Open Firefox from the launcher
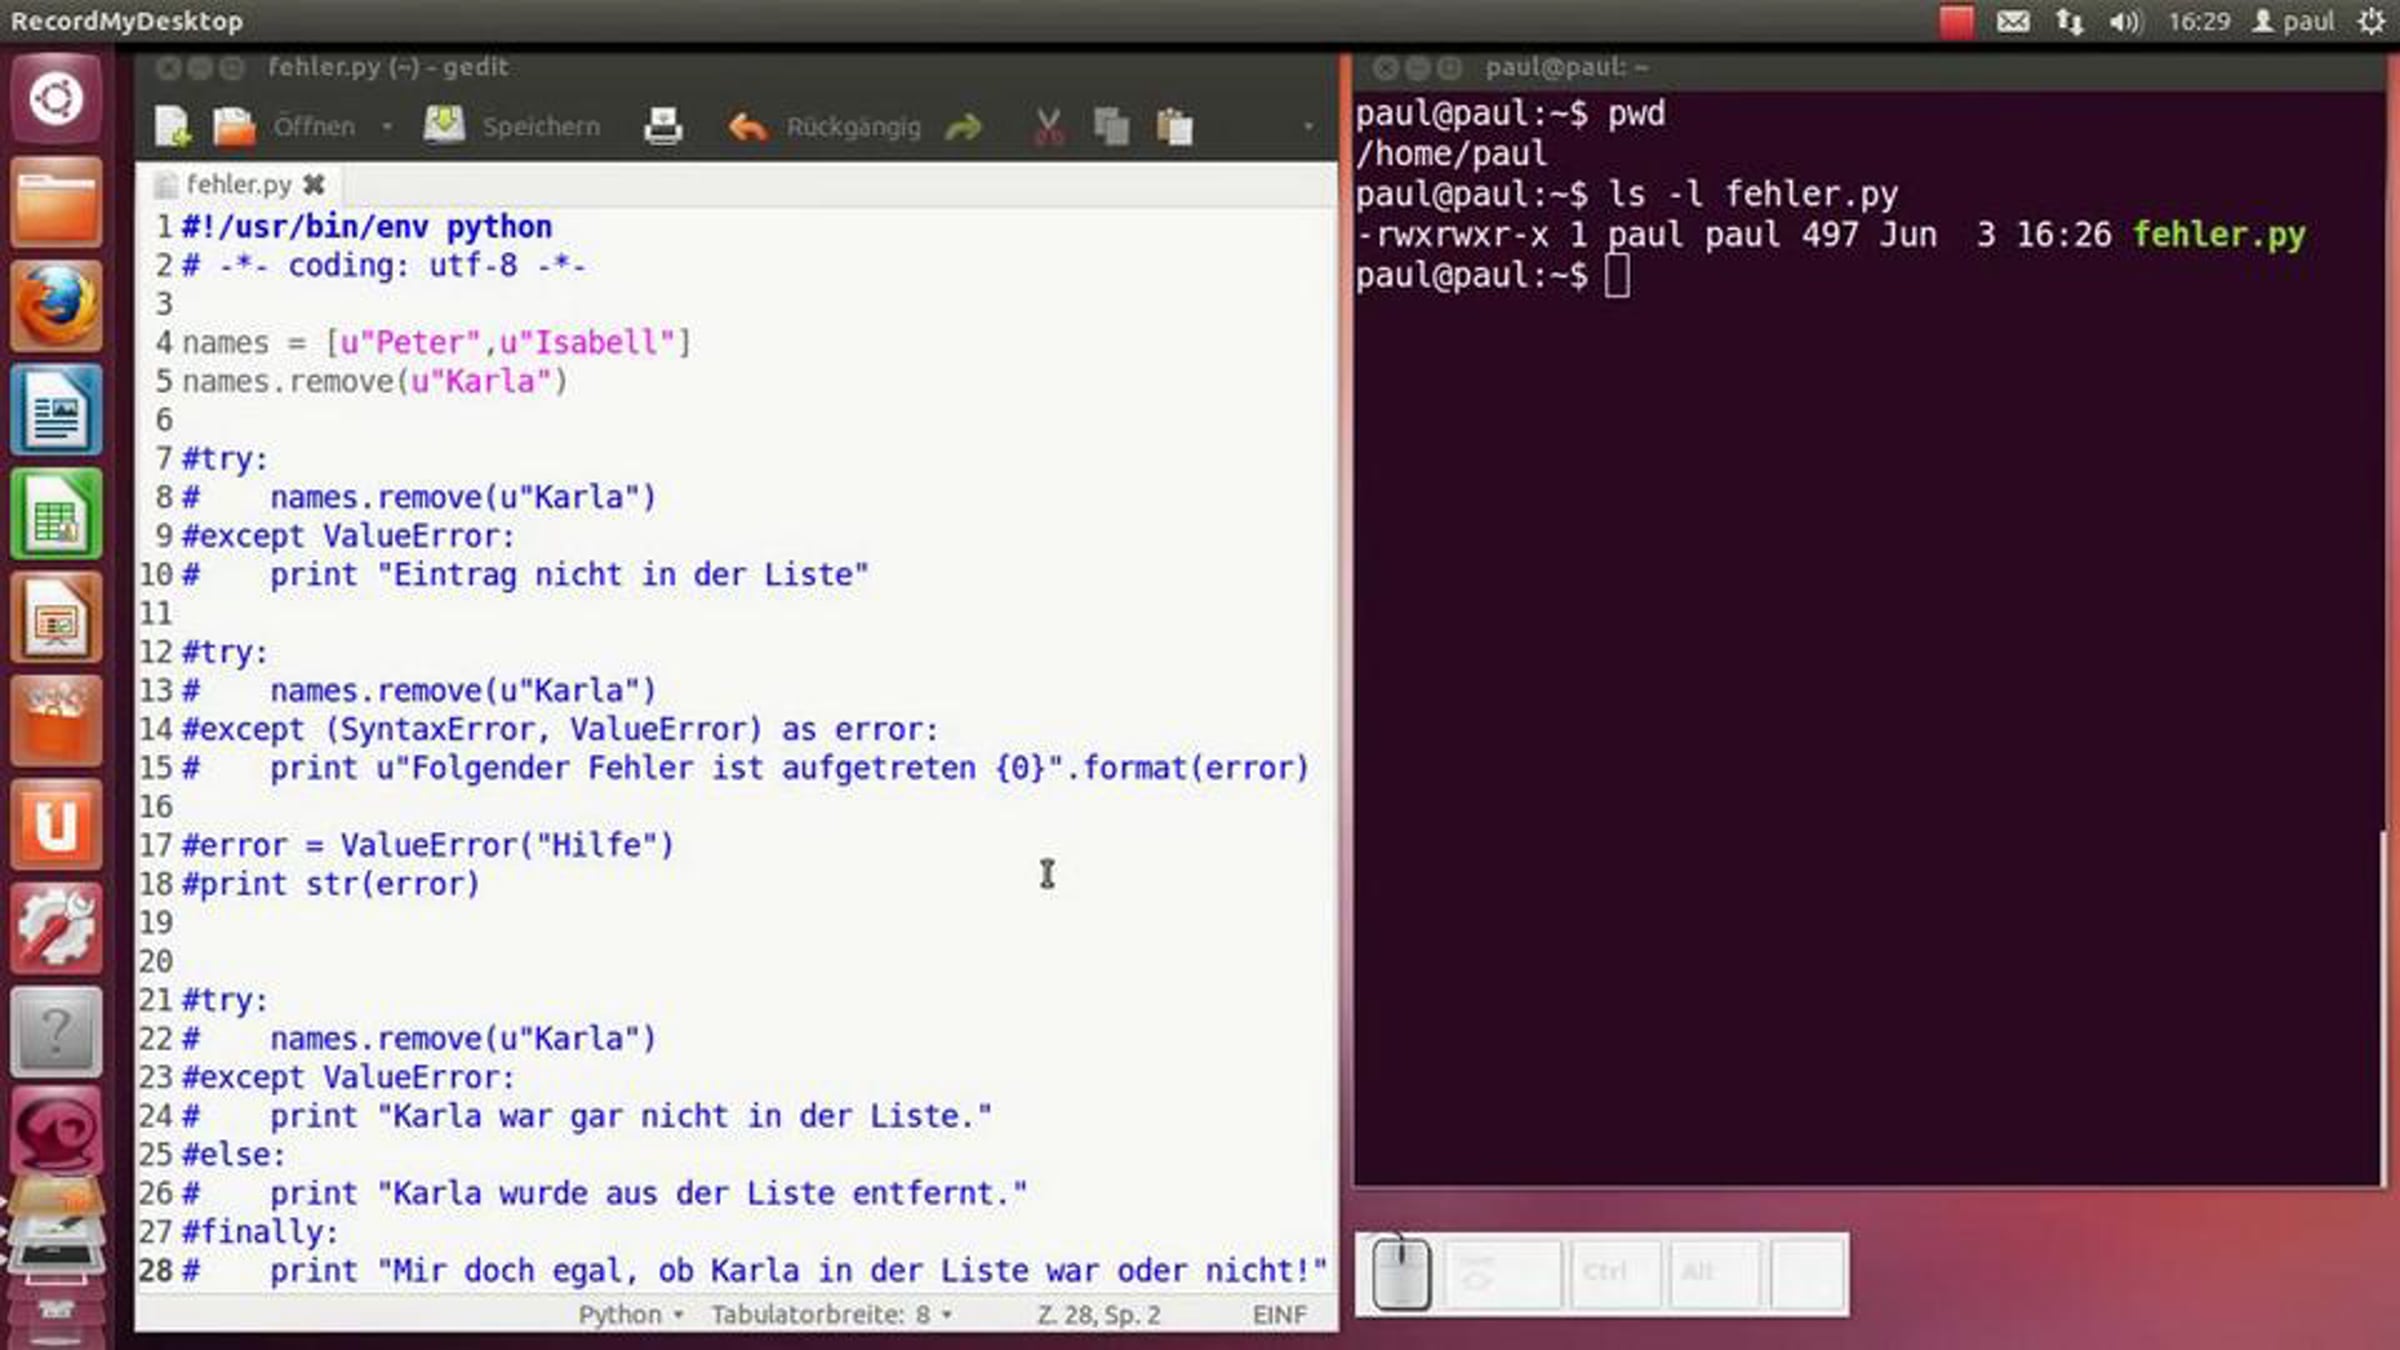2400x1350 pixels. [x=56, y=305]
